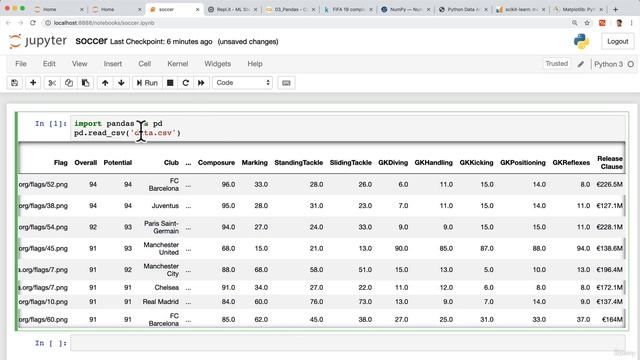Switch to the scikit-learn browser tab
Viewport: 640px width, 360px height.
(521, 9)
